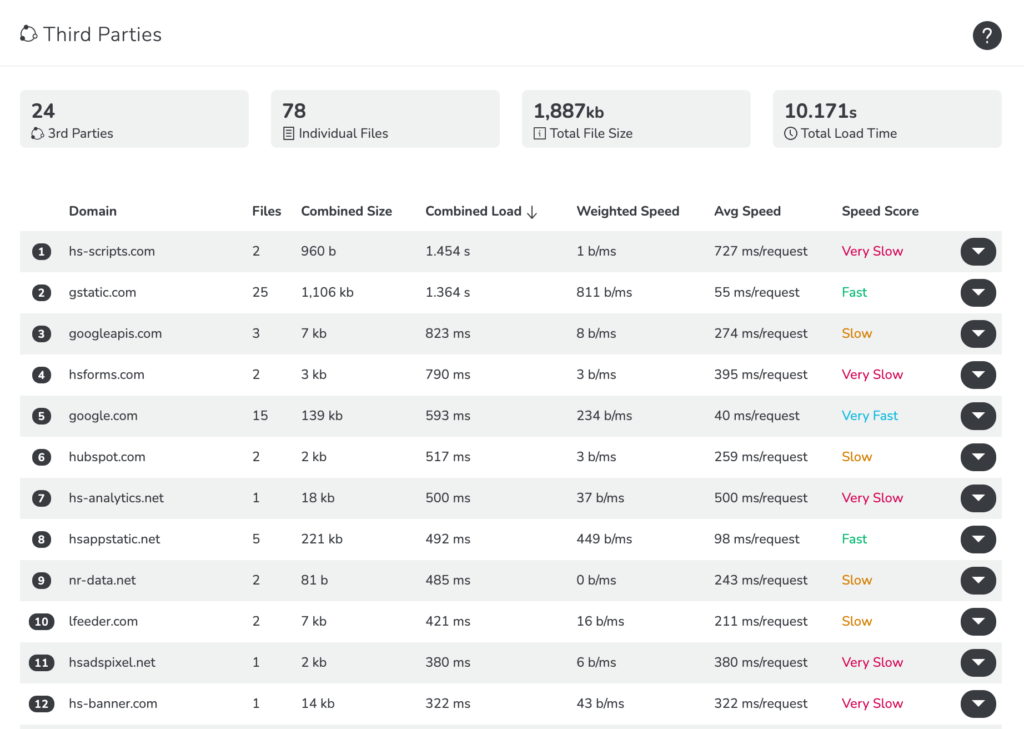Image resolution: width=1024 pixels, height=729 pixels.
Task: Expand the hubspot.com row details
Action: 978,457
